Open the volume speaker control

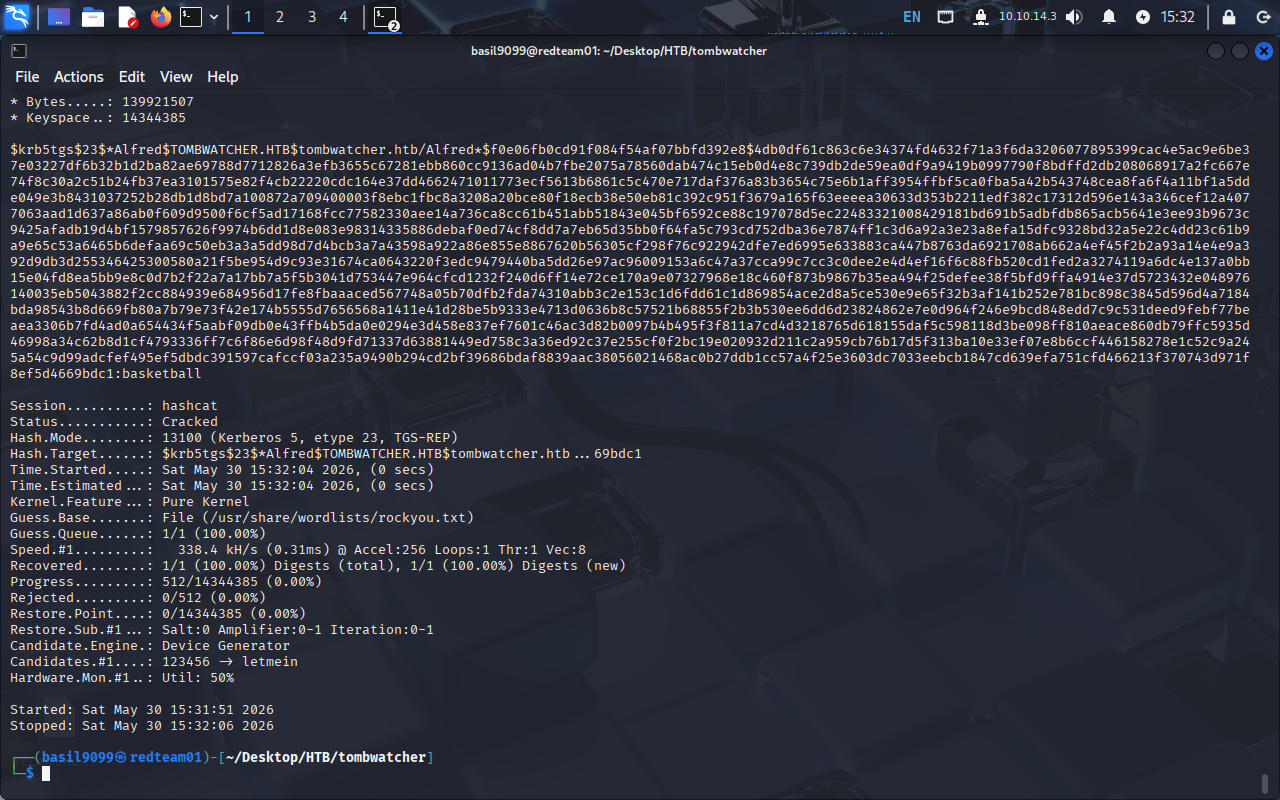pos(1074,17)
